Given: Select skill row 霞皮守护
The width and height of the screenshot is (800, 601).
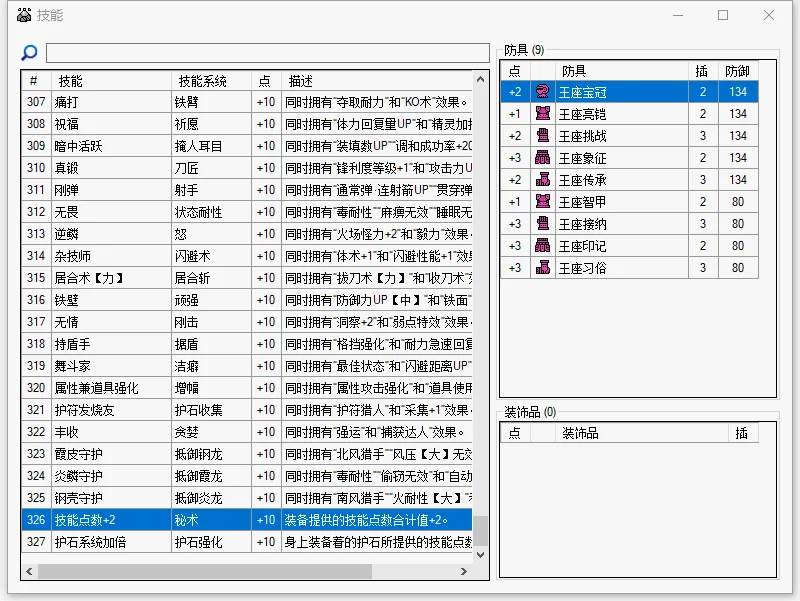Looking at the screenshot, I should tap(247, 454).
